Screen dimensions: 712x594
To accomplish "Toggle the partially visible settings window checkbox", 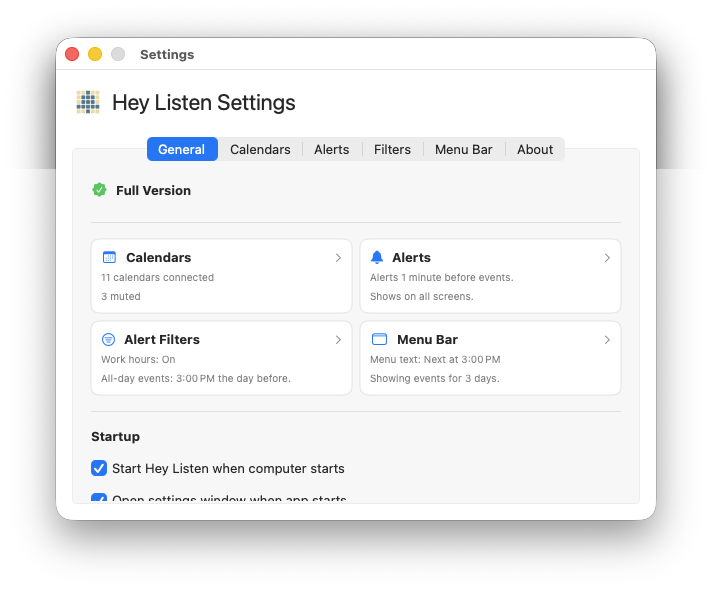I will tap(99, 498).
